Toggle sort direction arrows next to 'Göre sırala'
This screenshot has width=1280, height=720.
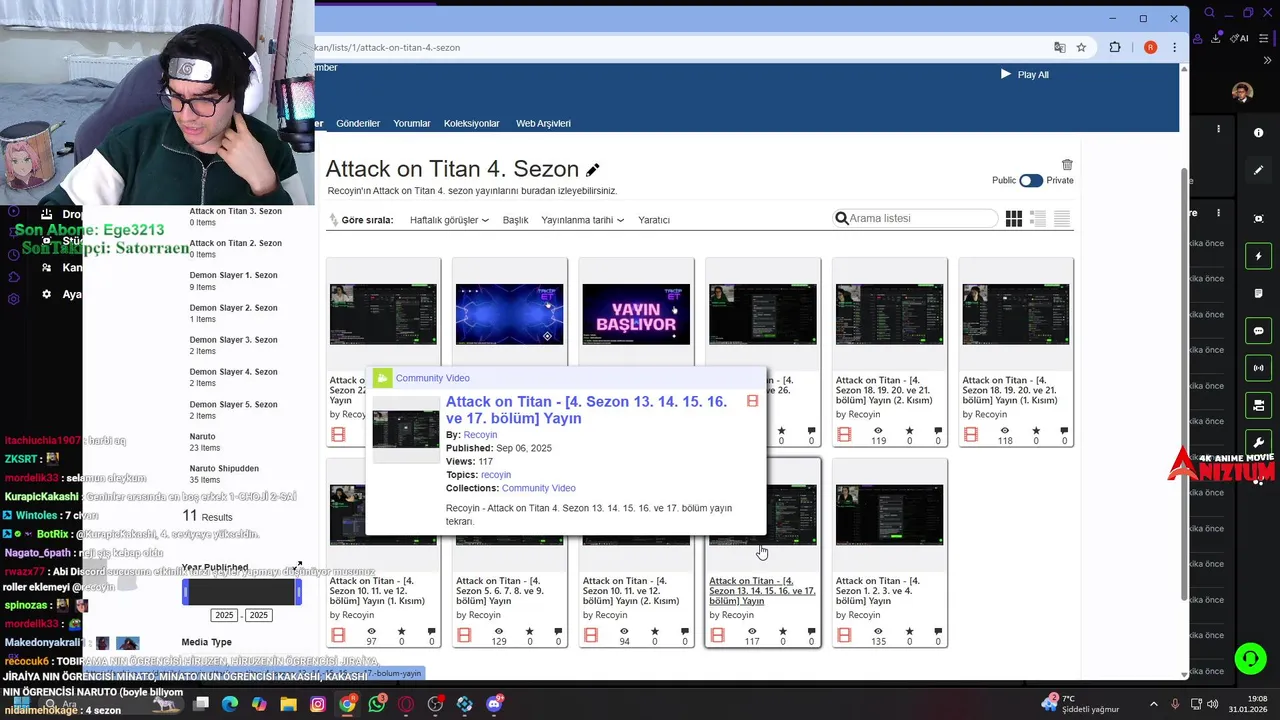coord(333,219)
